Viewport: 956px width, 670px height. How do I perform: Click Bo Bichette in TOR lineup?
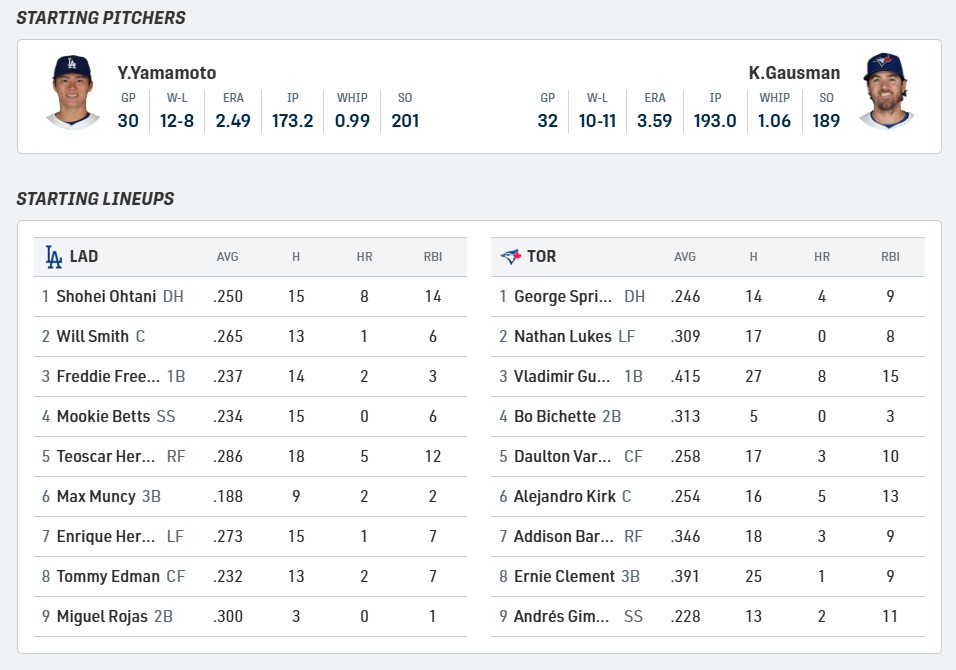point(555,417)
